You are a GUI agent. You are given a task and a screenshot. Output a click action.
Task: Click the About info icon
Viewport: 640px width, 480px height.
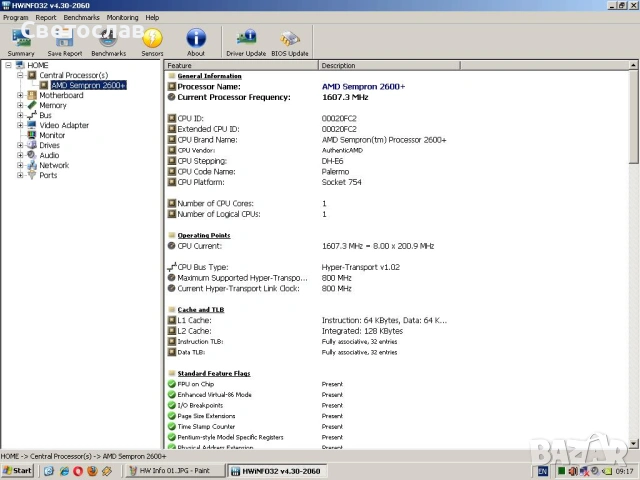click(x=196, y=40)
